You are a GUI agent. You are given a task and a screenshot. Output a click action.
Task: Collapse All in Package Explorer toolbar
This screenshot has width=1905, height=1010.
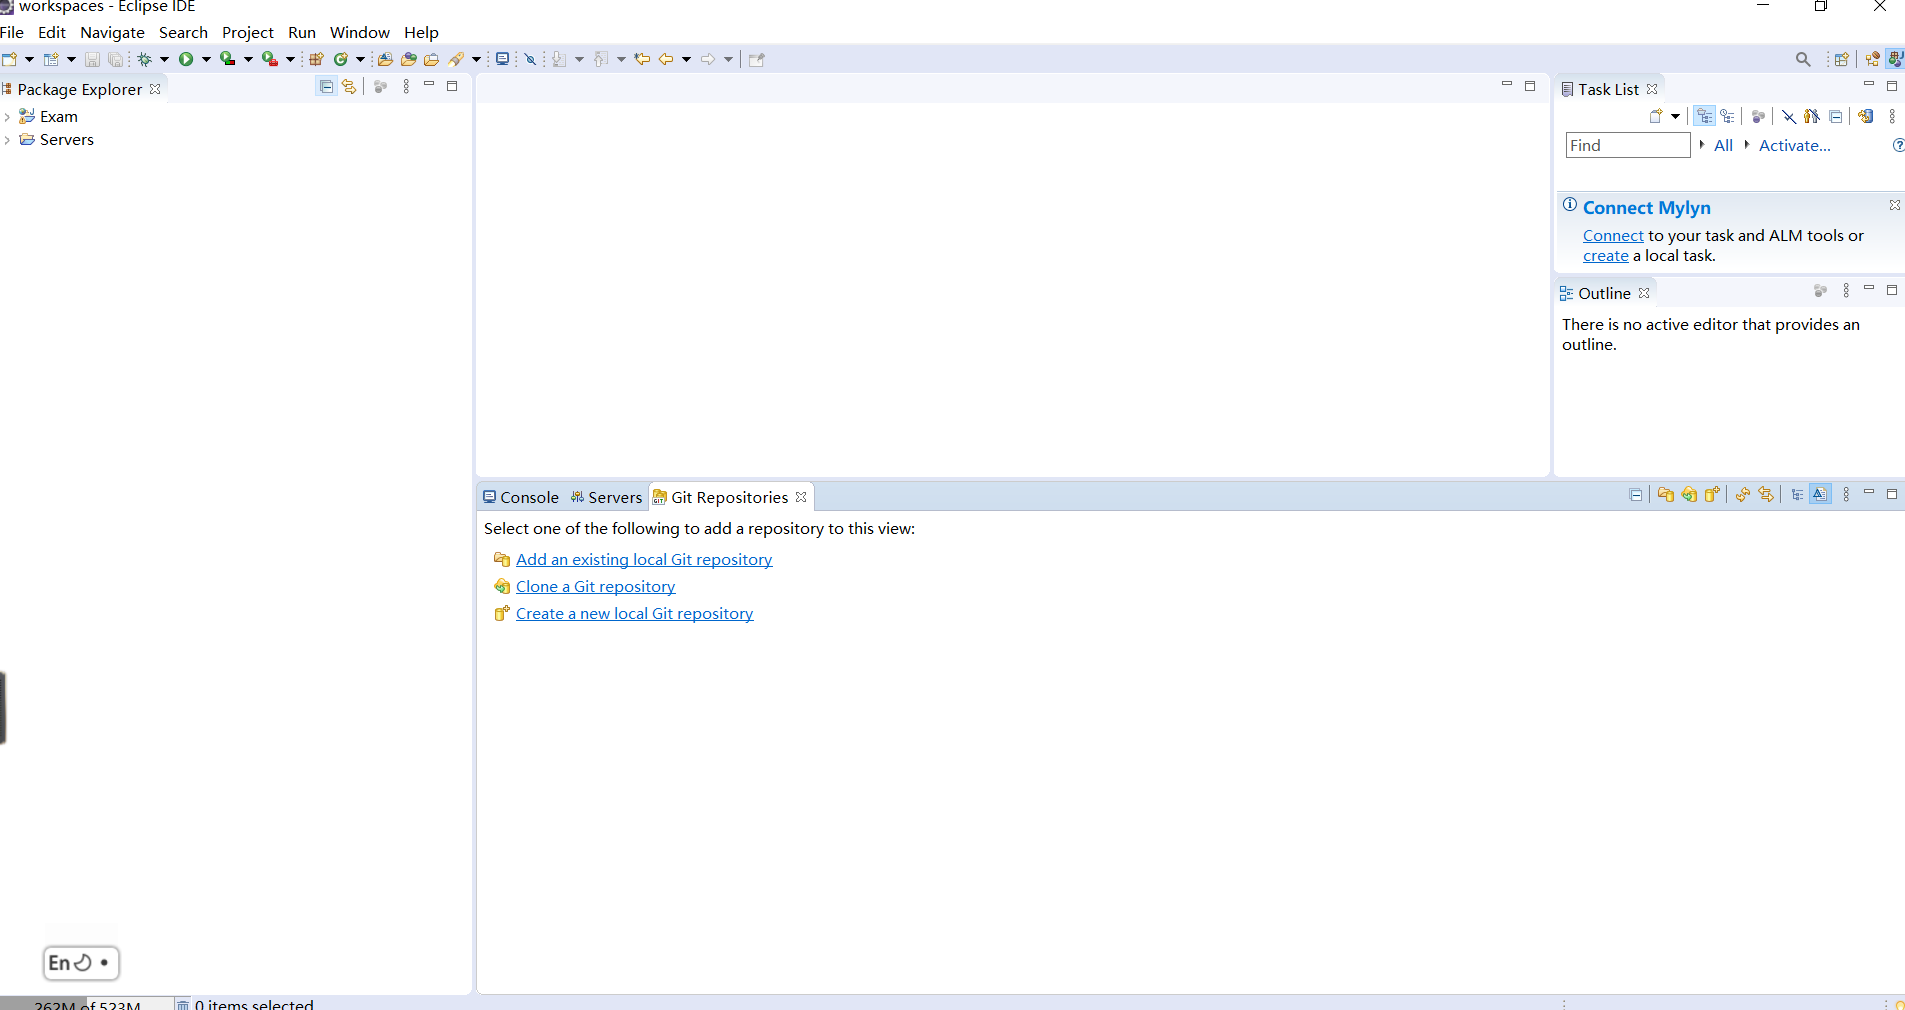pyautogui.click(x=325, y=86)
